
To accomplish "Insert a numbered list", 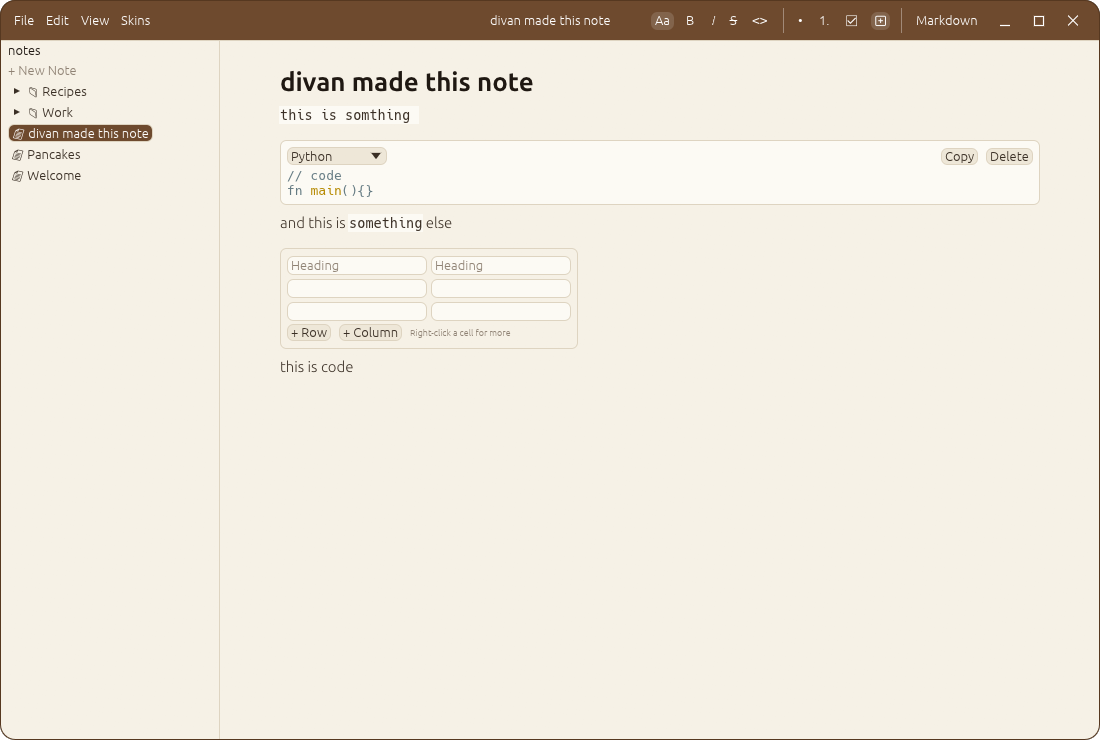I will click(x=824, y=20).
